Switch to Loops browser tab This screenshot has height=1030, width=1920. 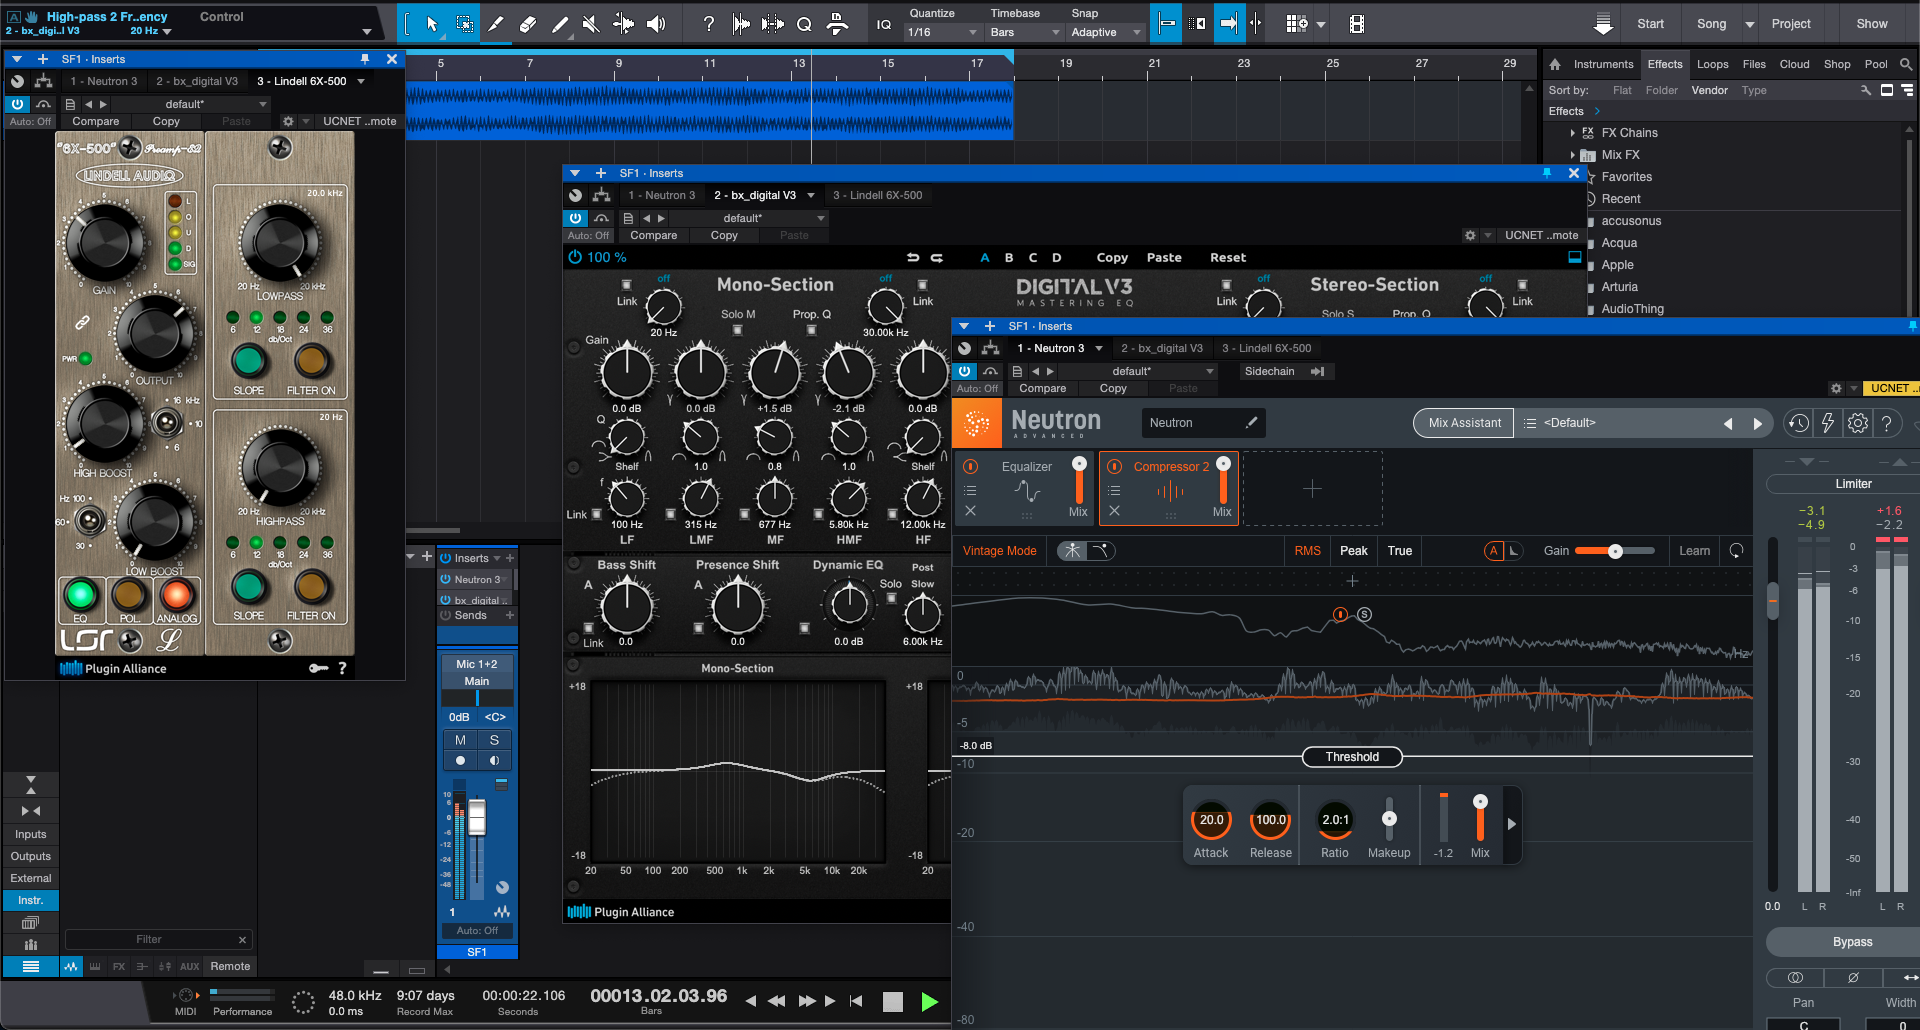(x=1712, y=64)
